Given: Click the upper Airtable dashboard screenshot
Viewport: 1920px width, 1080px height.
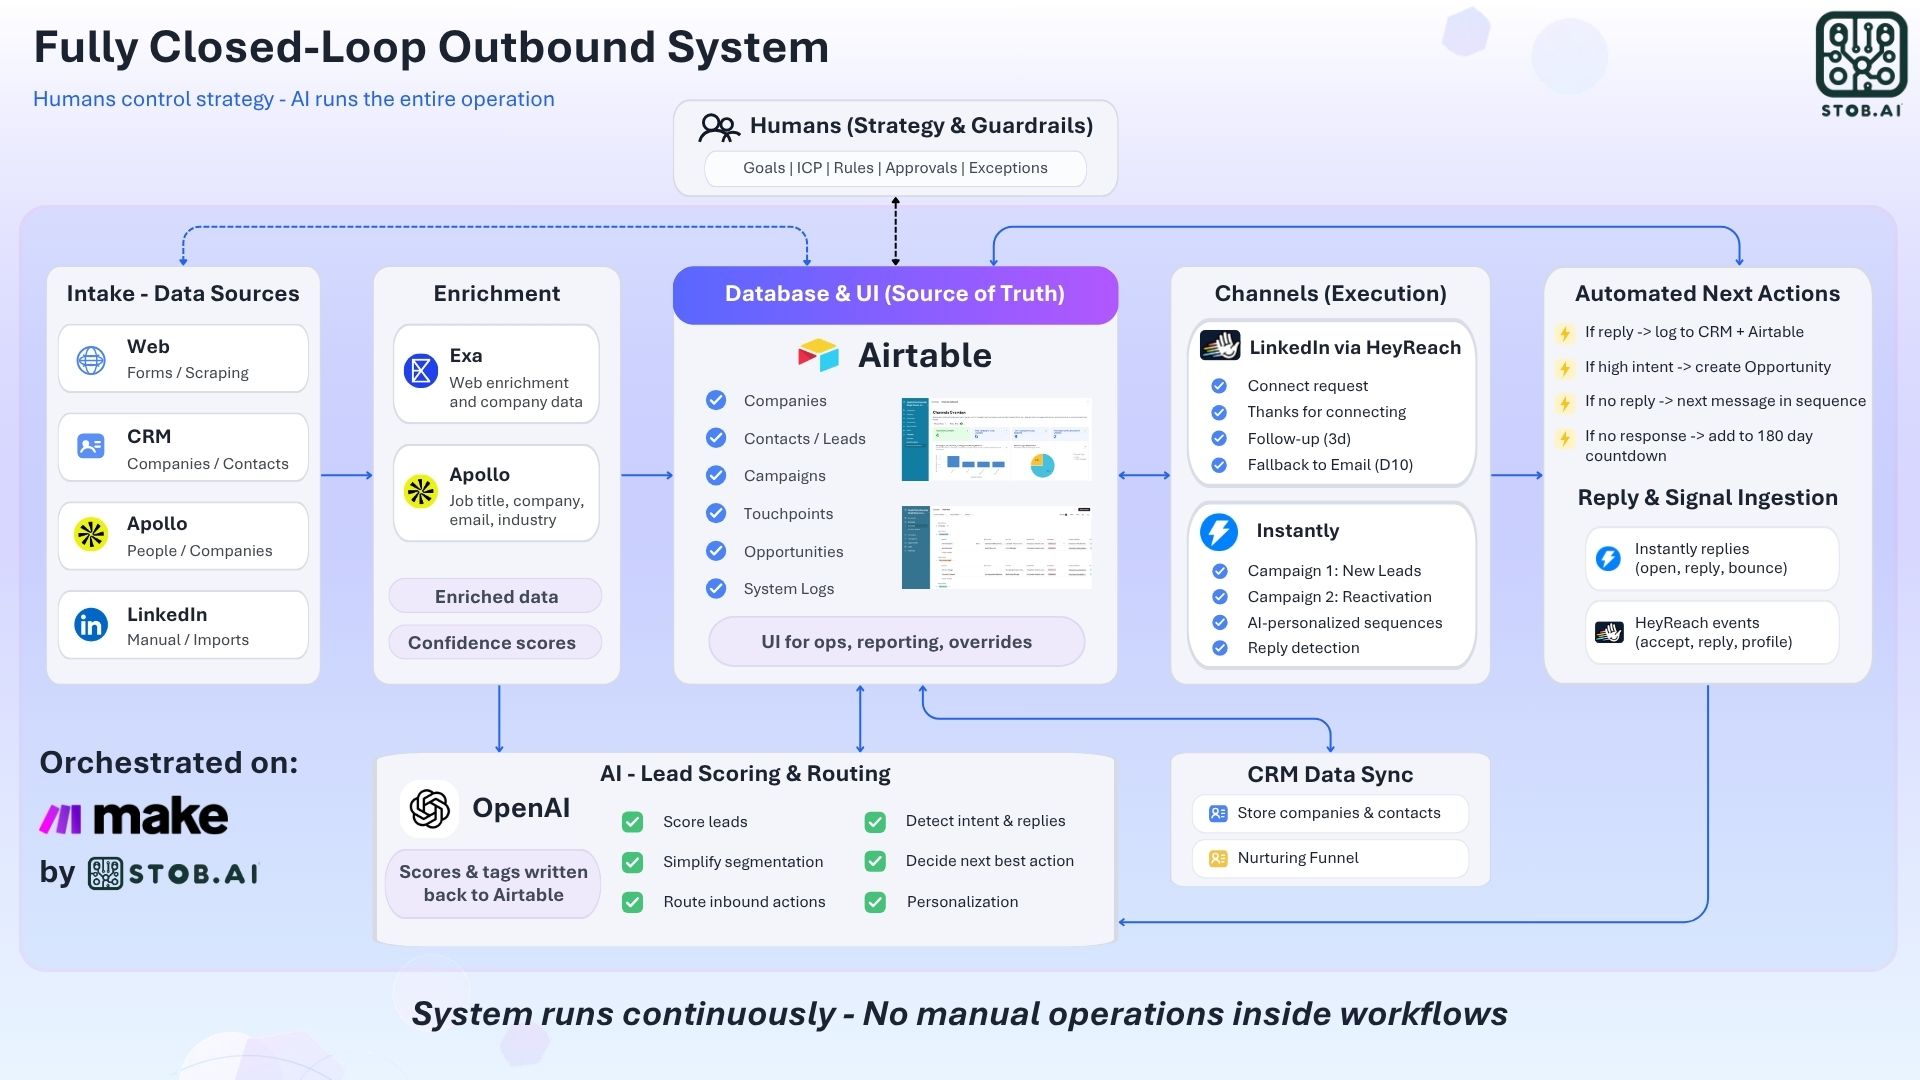Looking at the screenshot, I should (996, 439).
